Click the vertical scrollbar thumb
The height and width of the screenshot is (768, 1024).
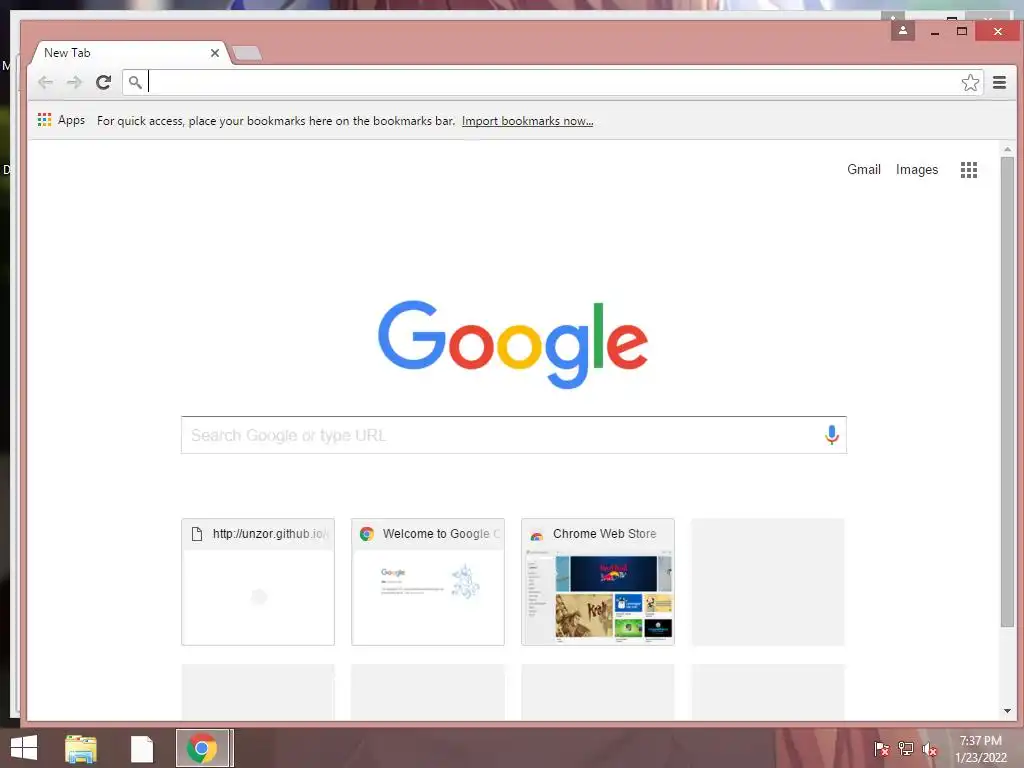click(1007, 392)
